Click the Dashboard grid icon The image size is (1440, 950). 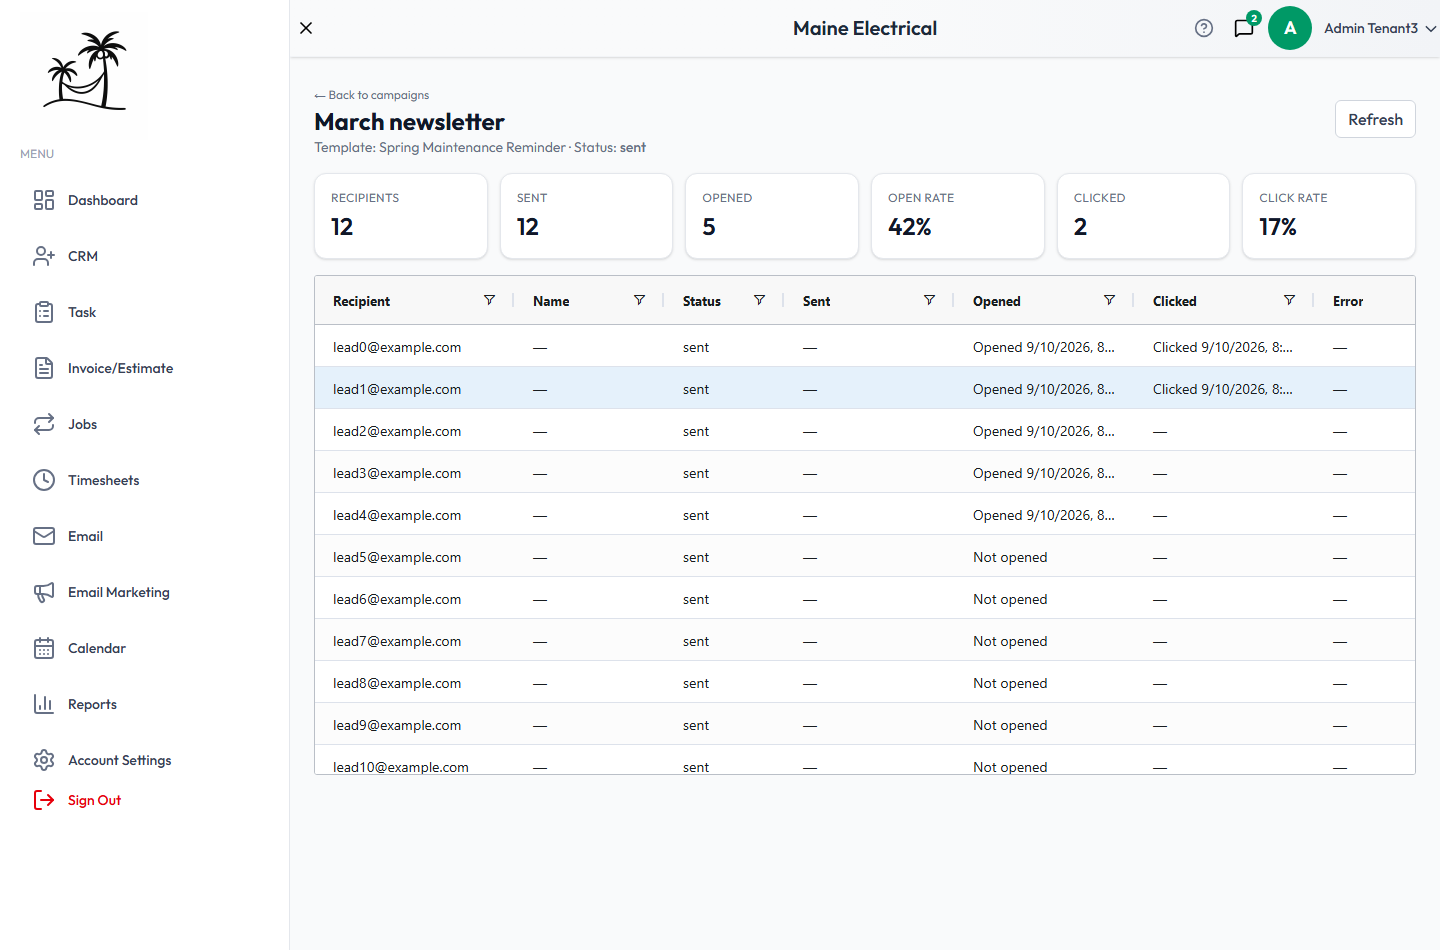[x=44, y=200]
